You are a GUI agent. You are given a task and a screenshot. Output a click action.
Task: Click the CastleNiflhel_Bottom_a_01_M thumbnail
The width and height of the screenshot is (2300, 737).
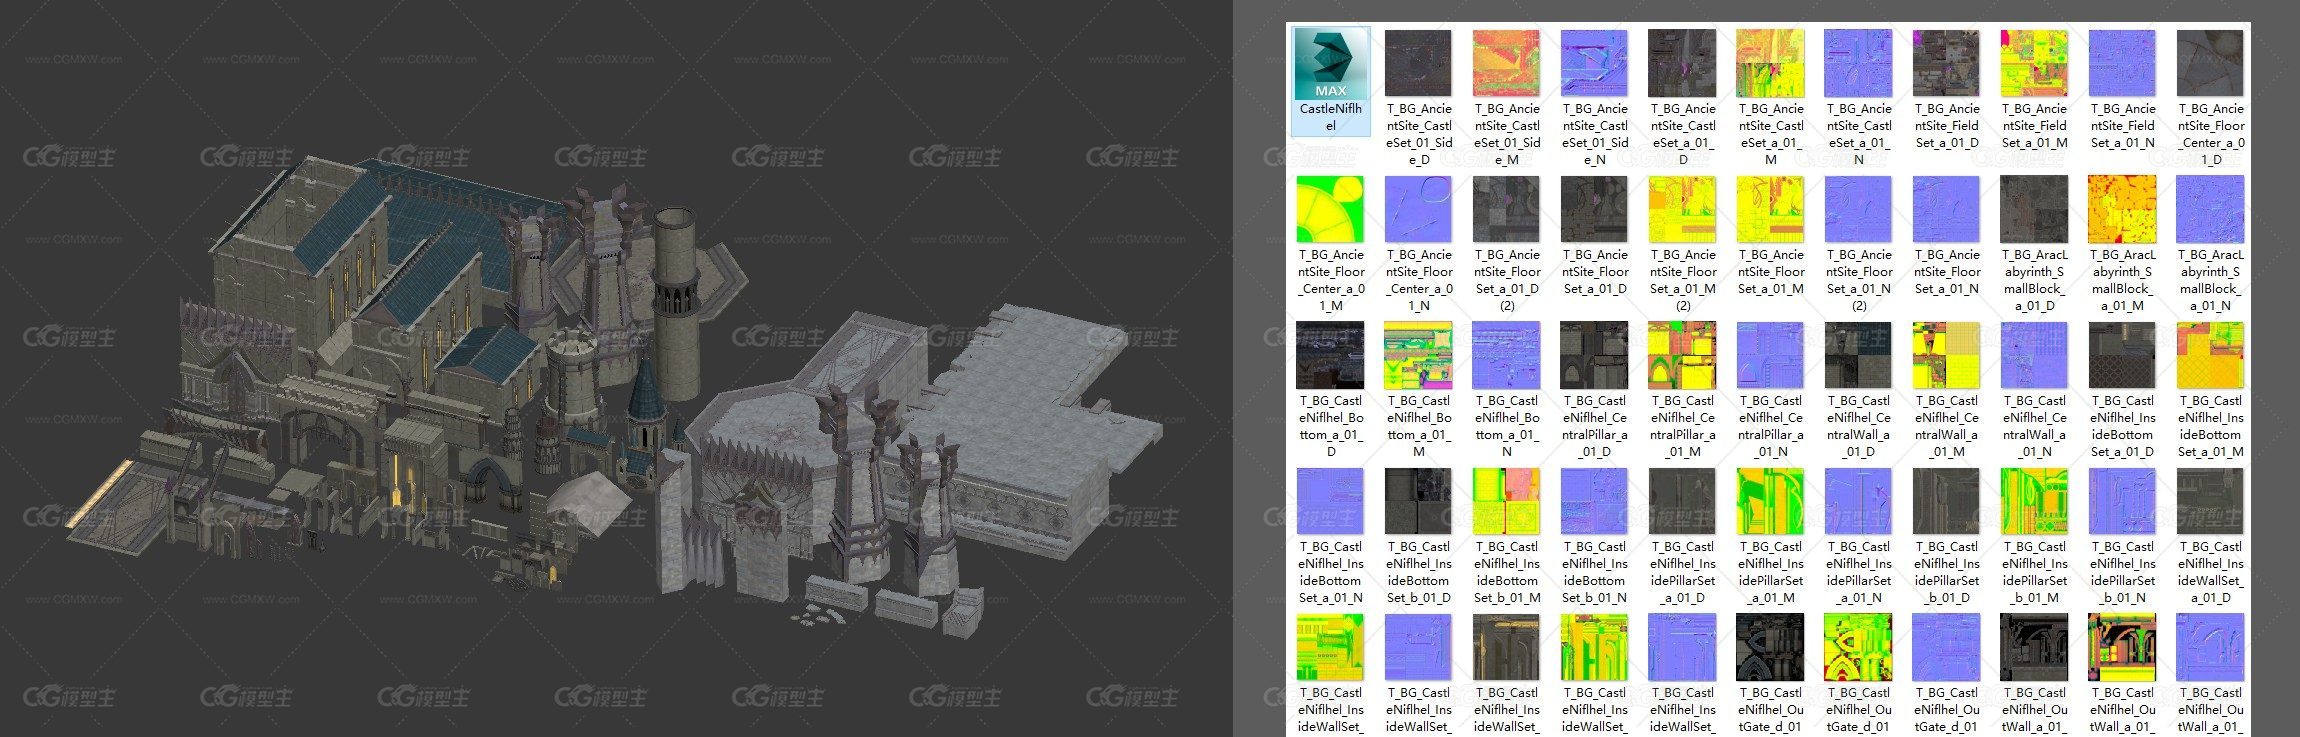[1418, 356]
